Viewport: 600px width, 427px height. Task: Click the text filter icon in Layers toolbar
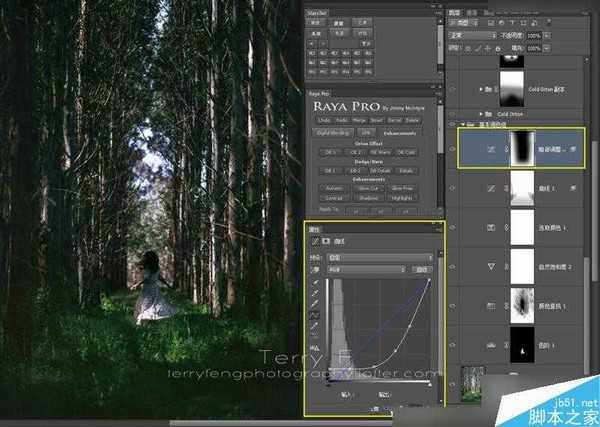pyautogui.click(x=512, y=23)
